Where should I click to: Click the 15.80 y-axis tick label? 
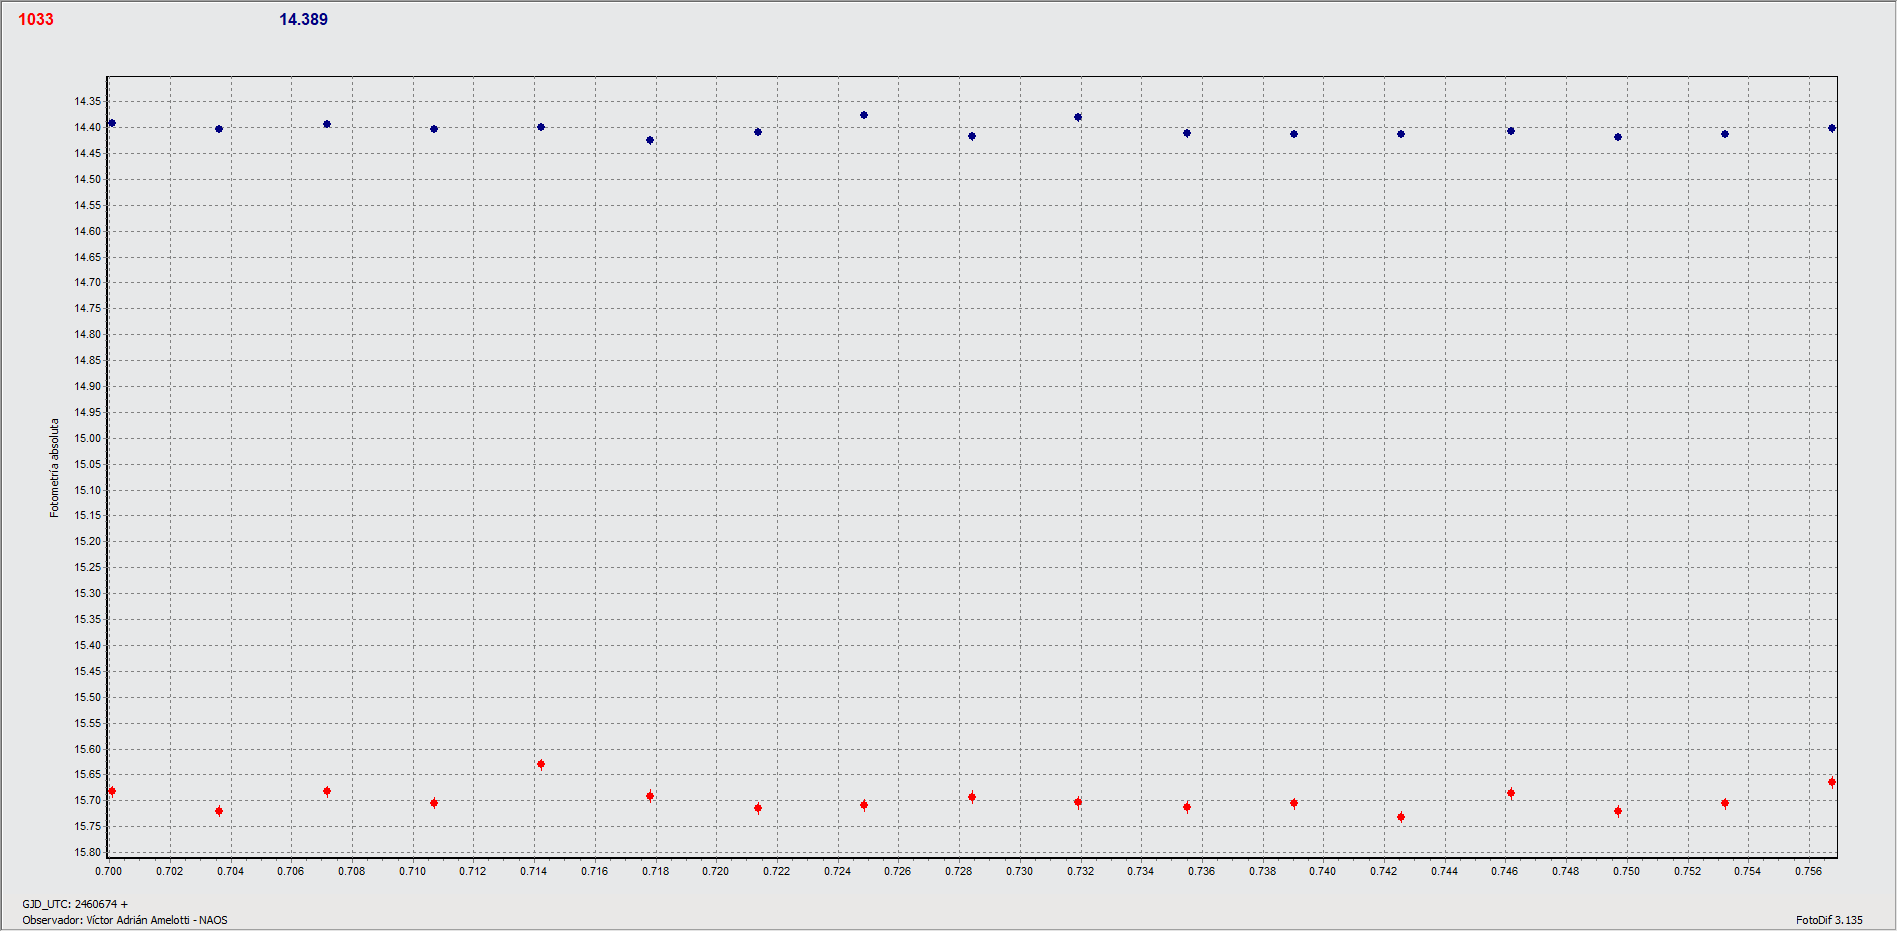tap(87, 852)
